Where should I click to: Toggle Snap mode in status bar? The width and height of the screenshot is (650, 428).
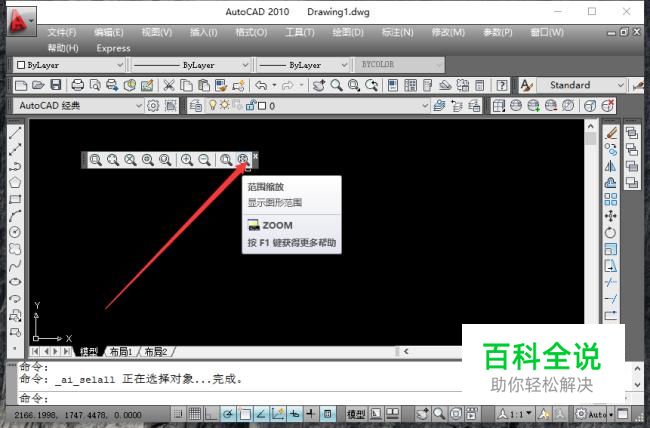(178, 414)
